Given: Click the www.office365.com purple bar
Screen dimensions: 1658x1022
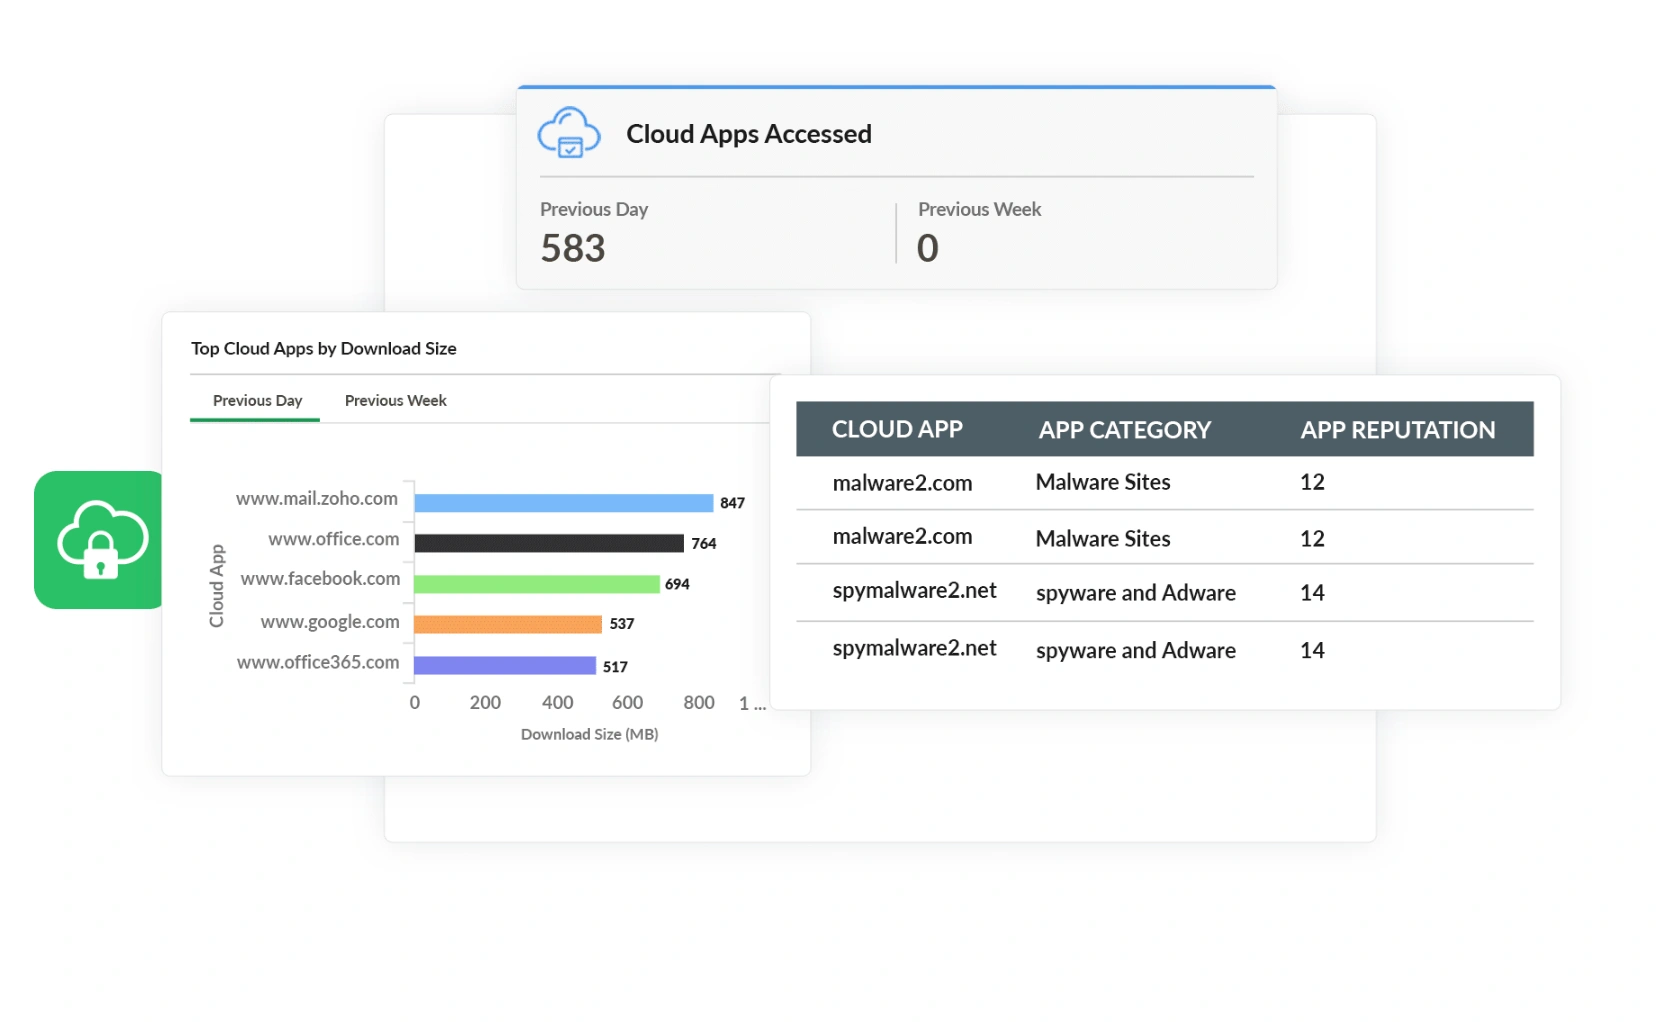Looking at the screenshot, I should point(505,665).
